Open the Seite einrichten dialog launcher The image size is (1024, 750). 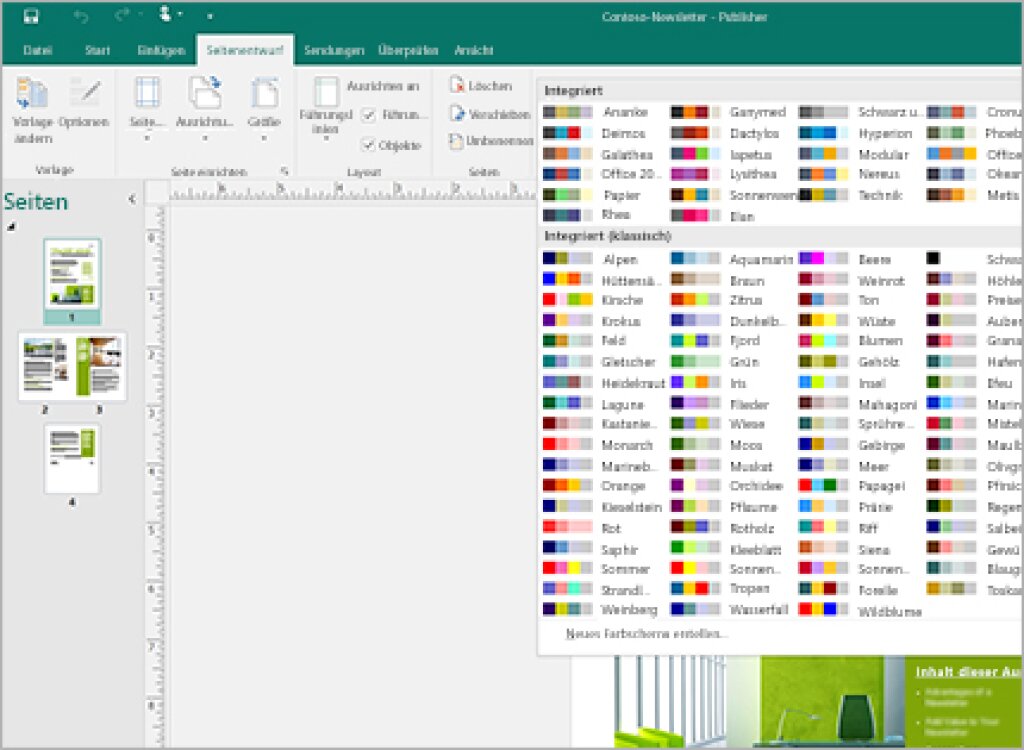coord(285,171)
